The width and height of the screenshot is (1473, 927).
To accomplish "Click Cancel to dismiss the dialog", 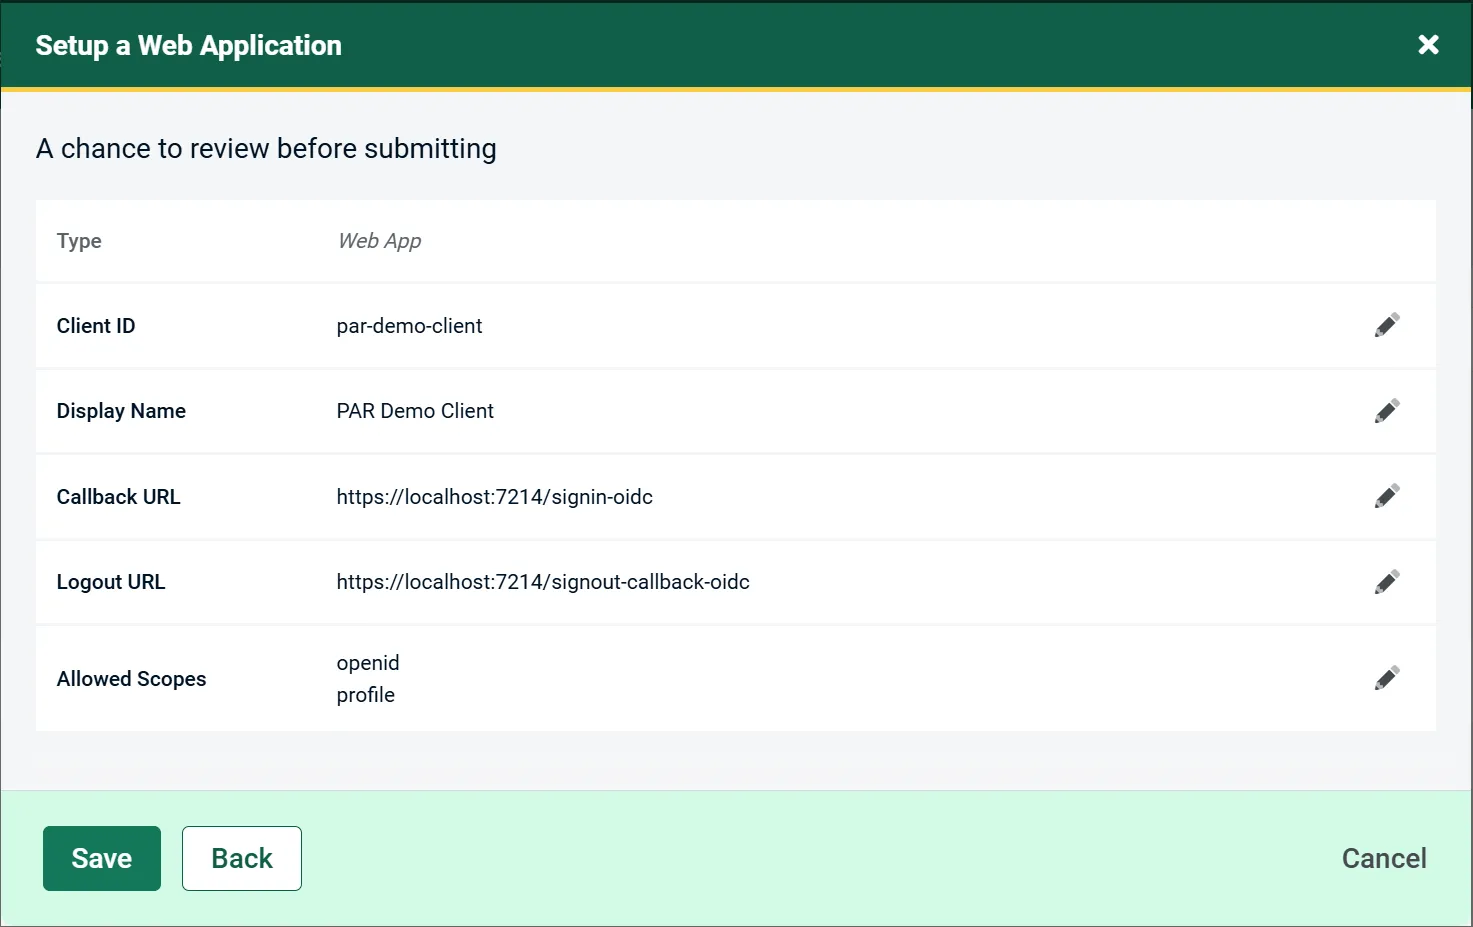I will [x=1383, y=857].
